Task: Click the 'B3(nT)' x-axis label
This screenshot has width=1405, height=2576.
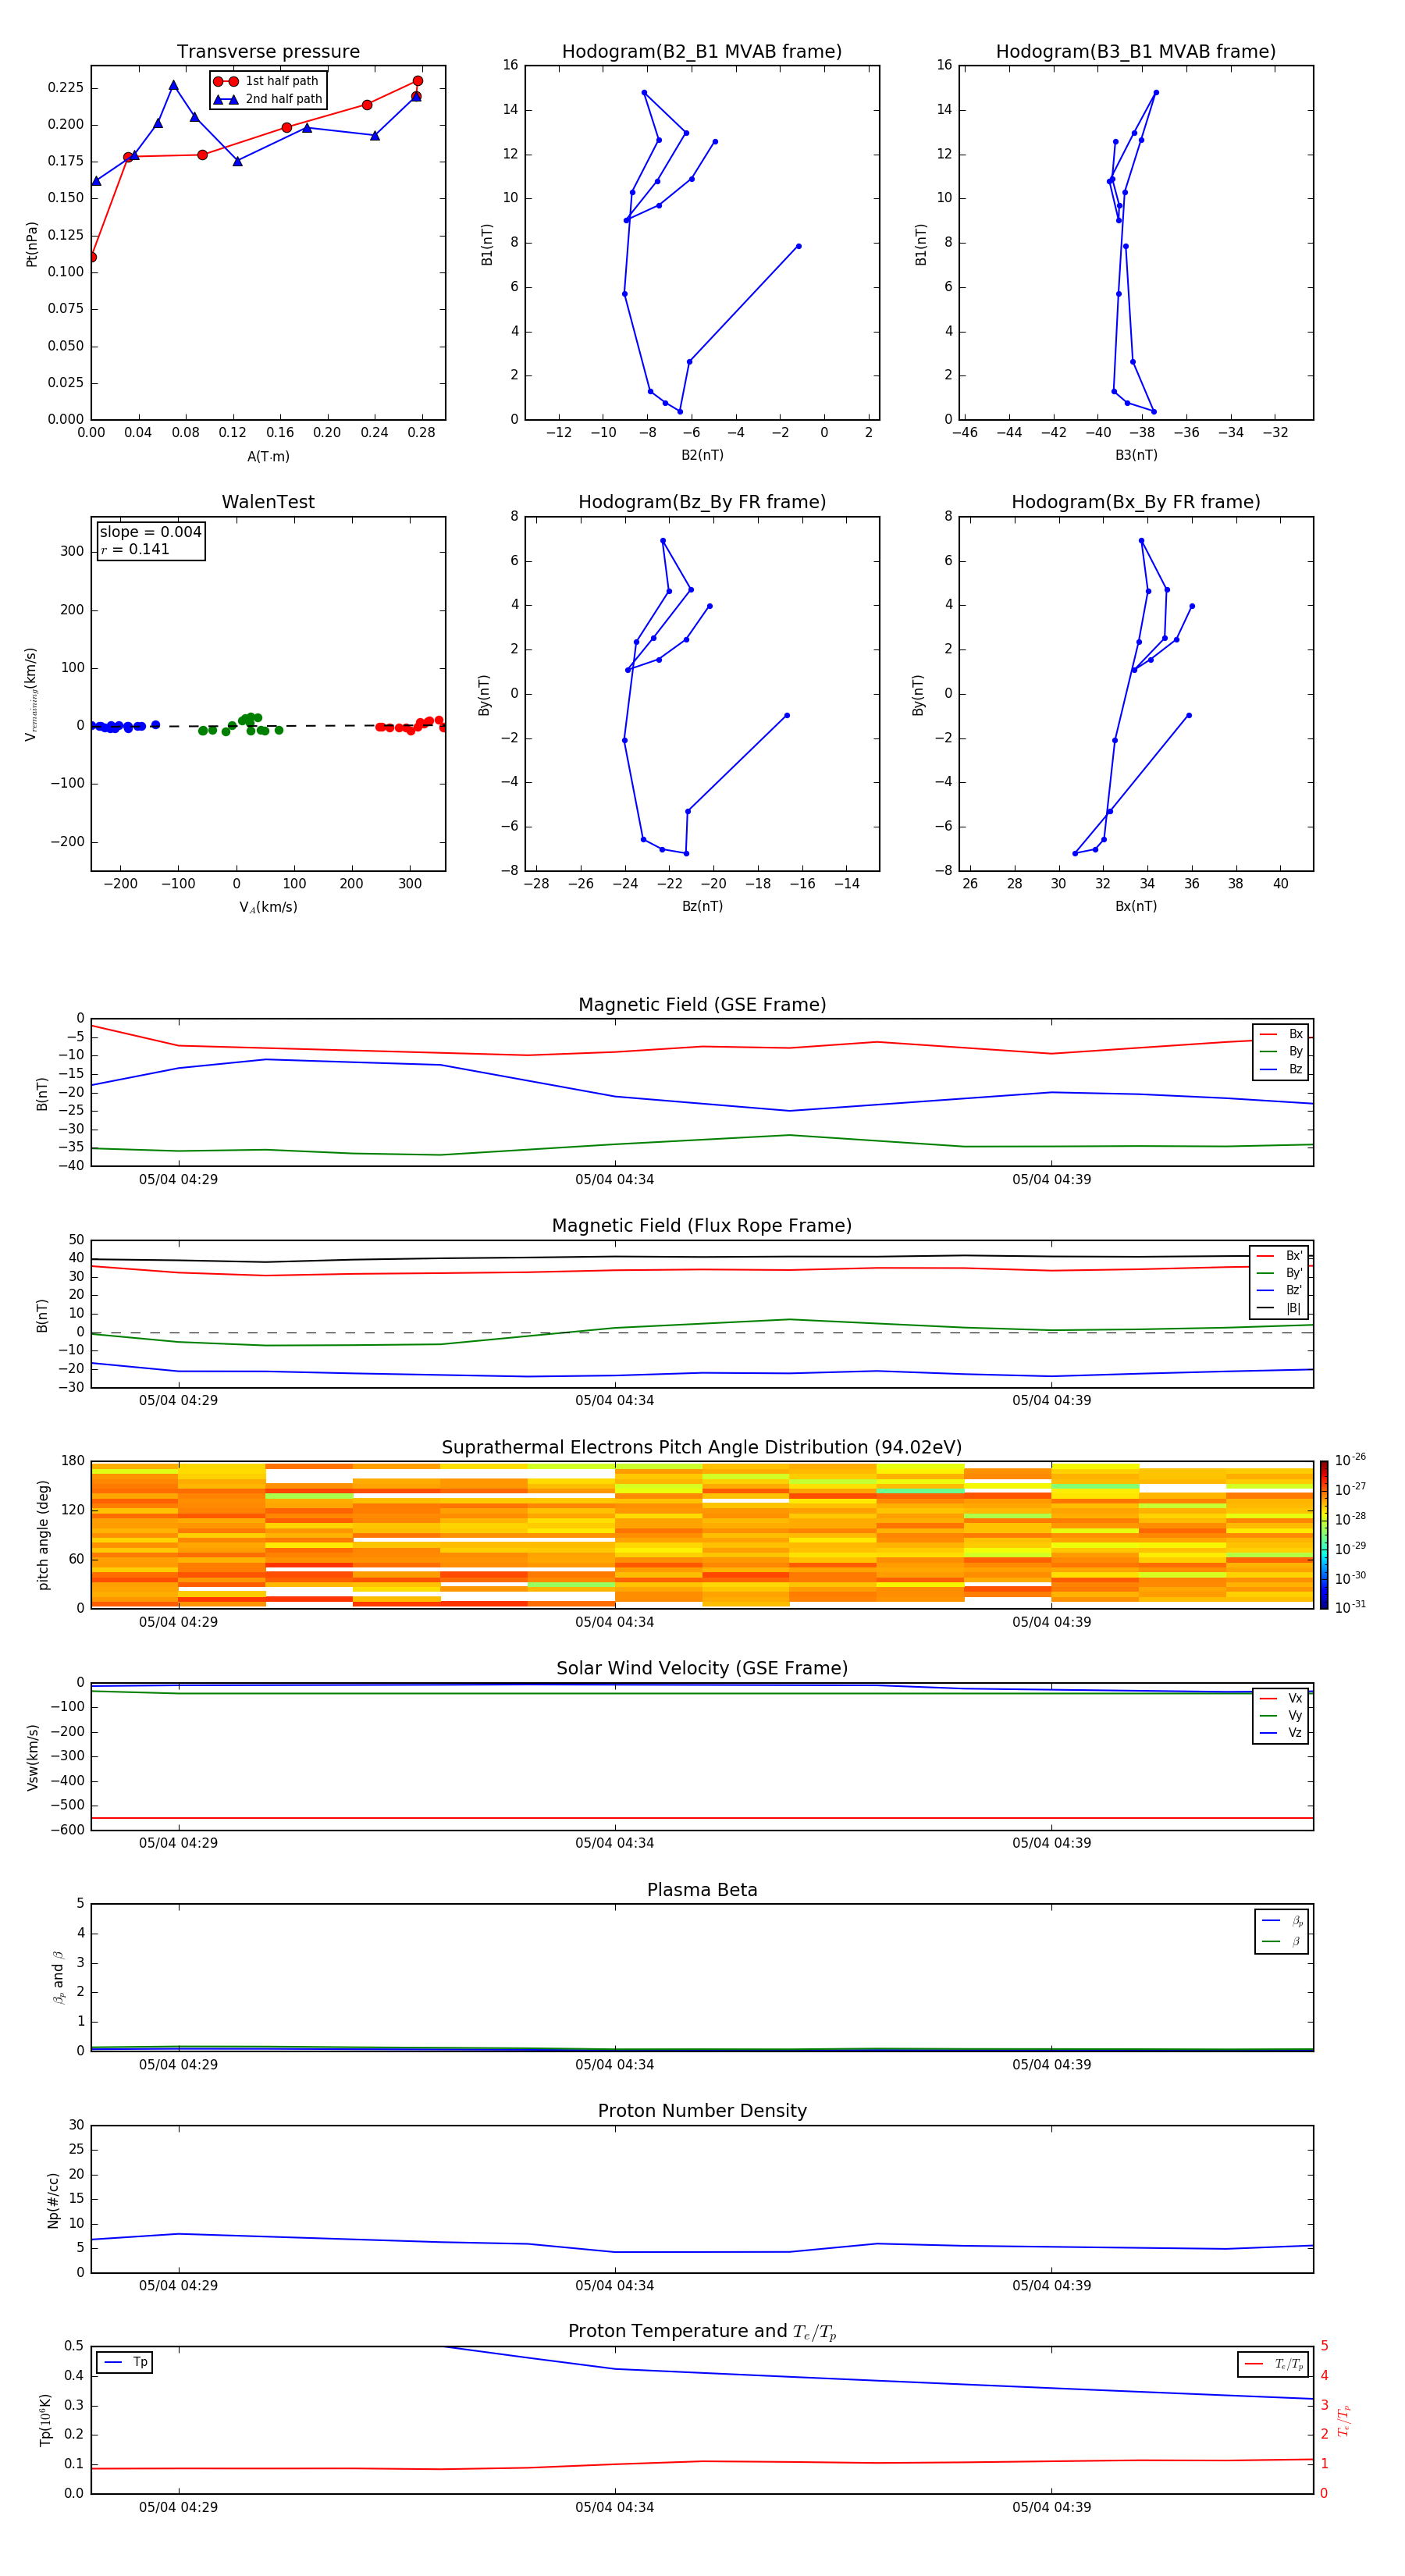Action: (1136, 455)
